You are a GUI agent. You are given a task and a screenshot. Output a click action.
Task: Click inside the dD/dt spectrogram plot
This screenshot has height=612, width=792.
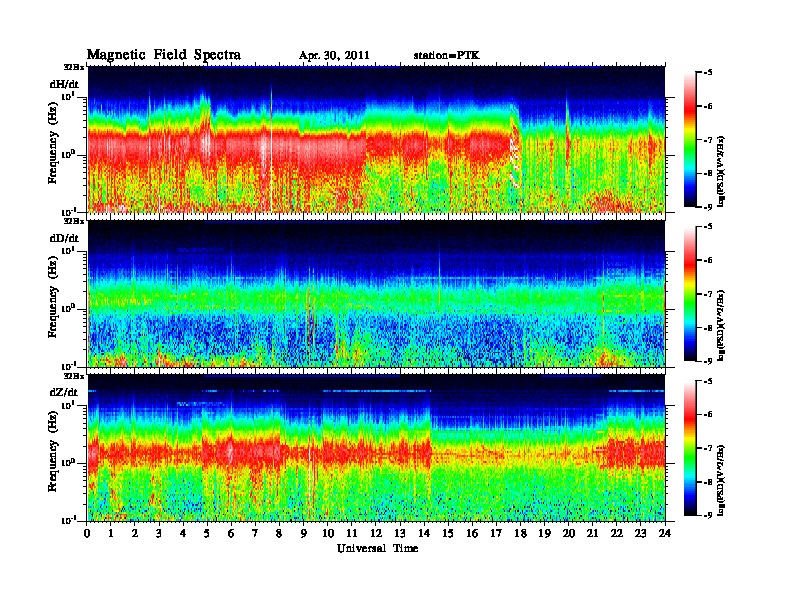click(x=376, y=294)
